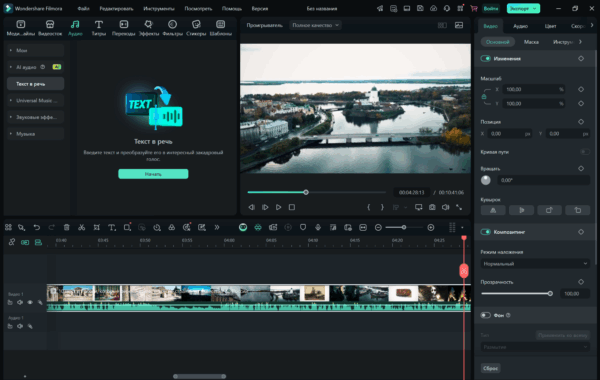Click the marker shield icon in timeline toolbar

coord(303,227)
